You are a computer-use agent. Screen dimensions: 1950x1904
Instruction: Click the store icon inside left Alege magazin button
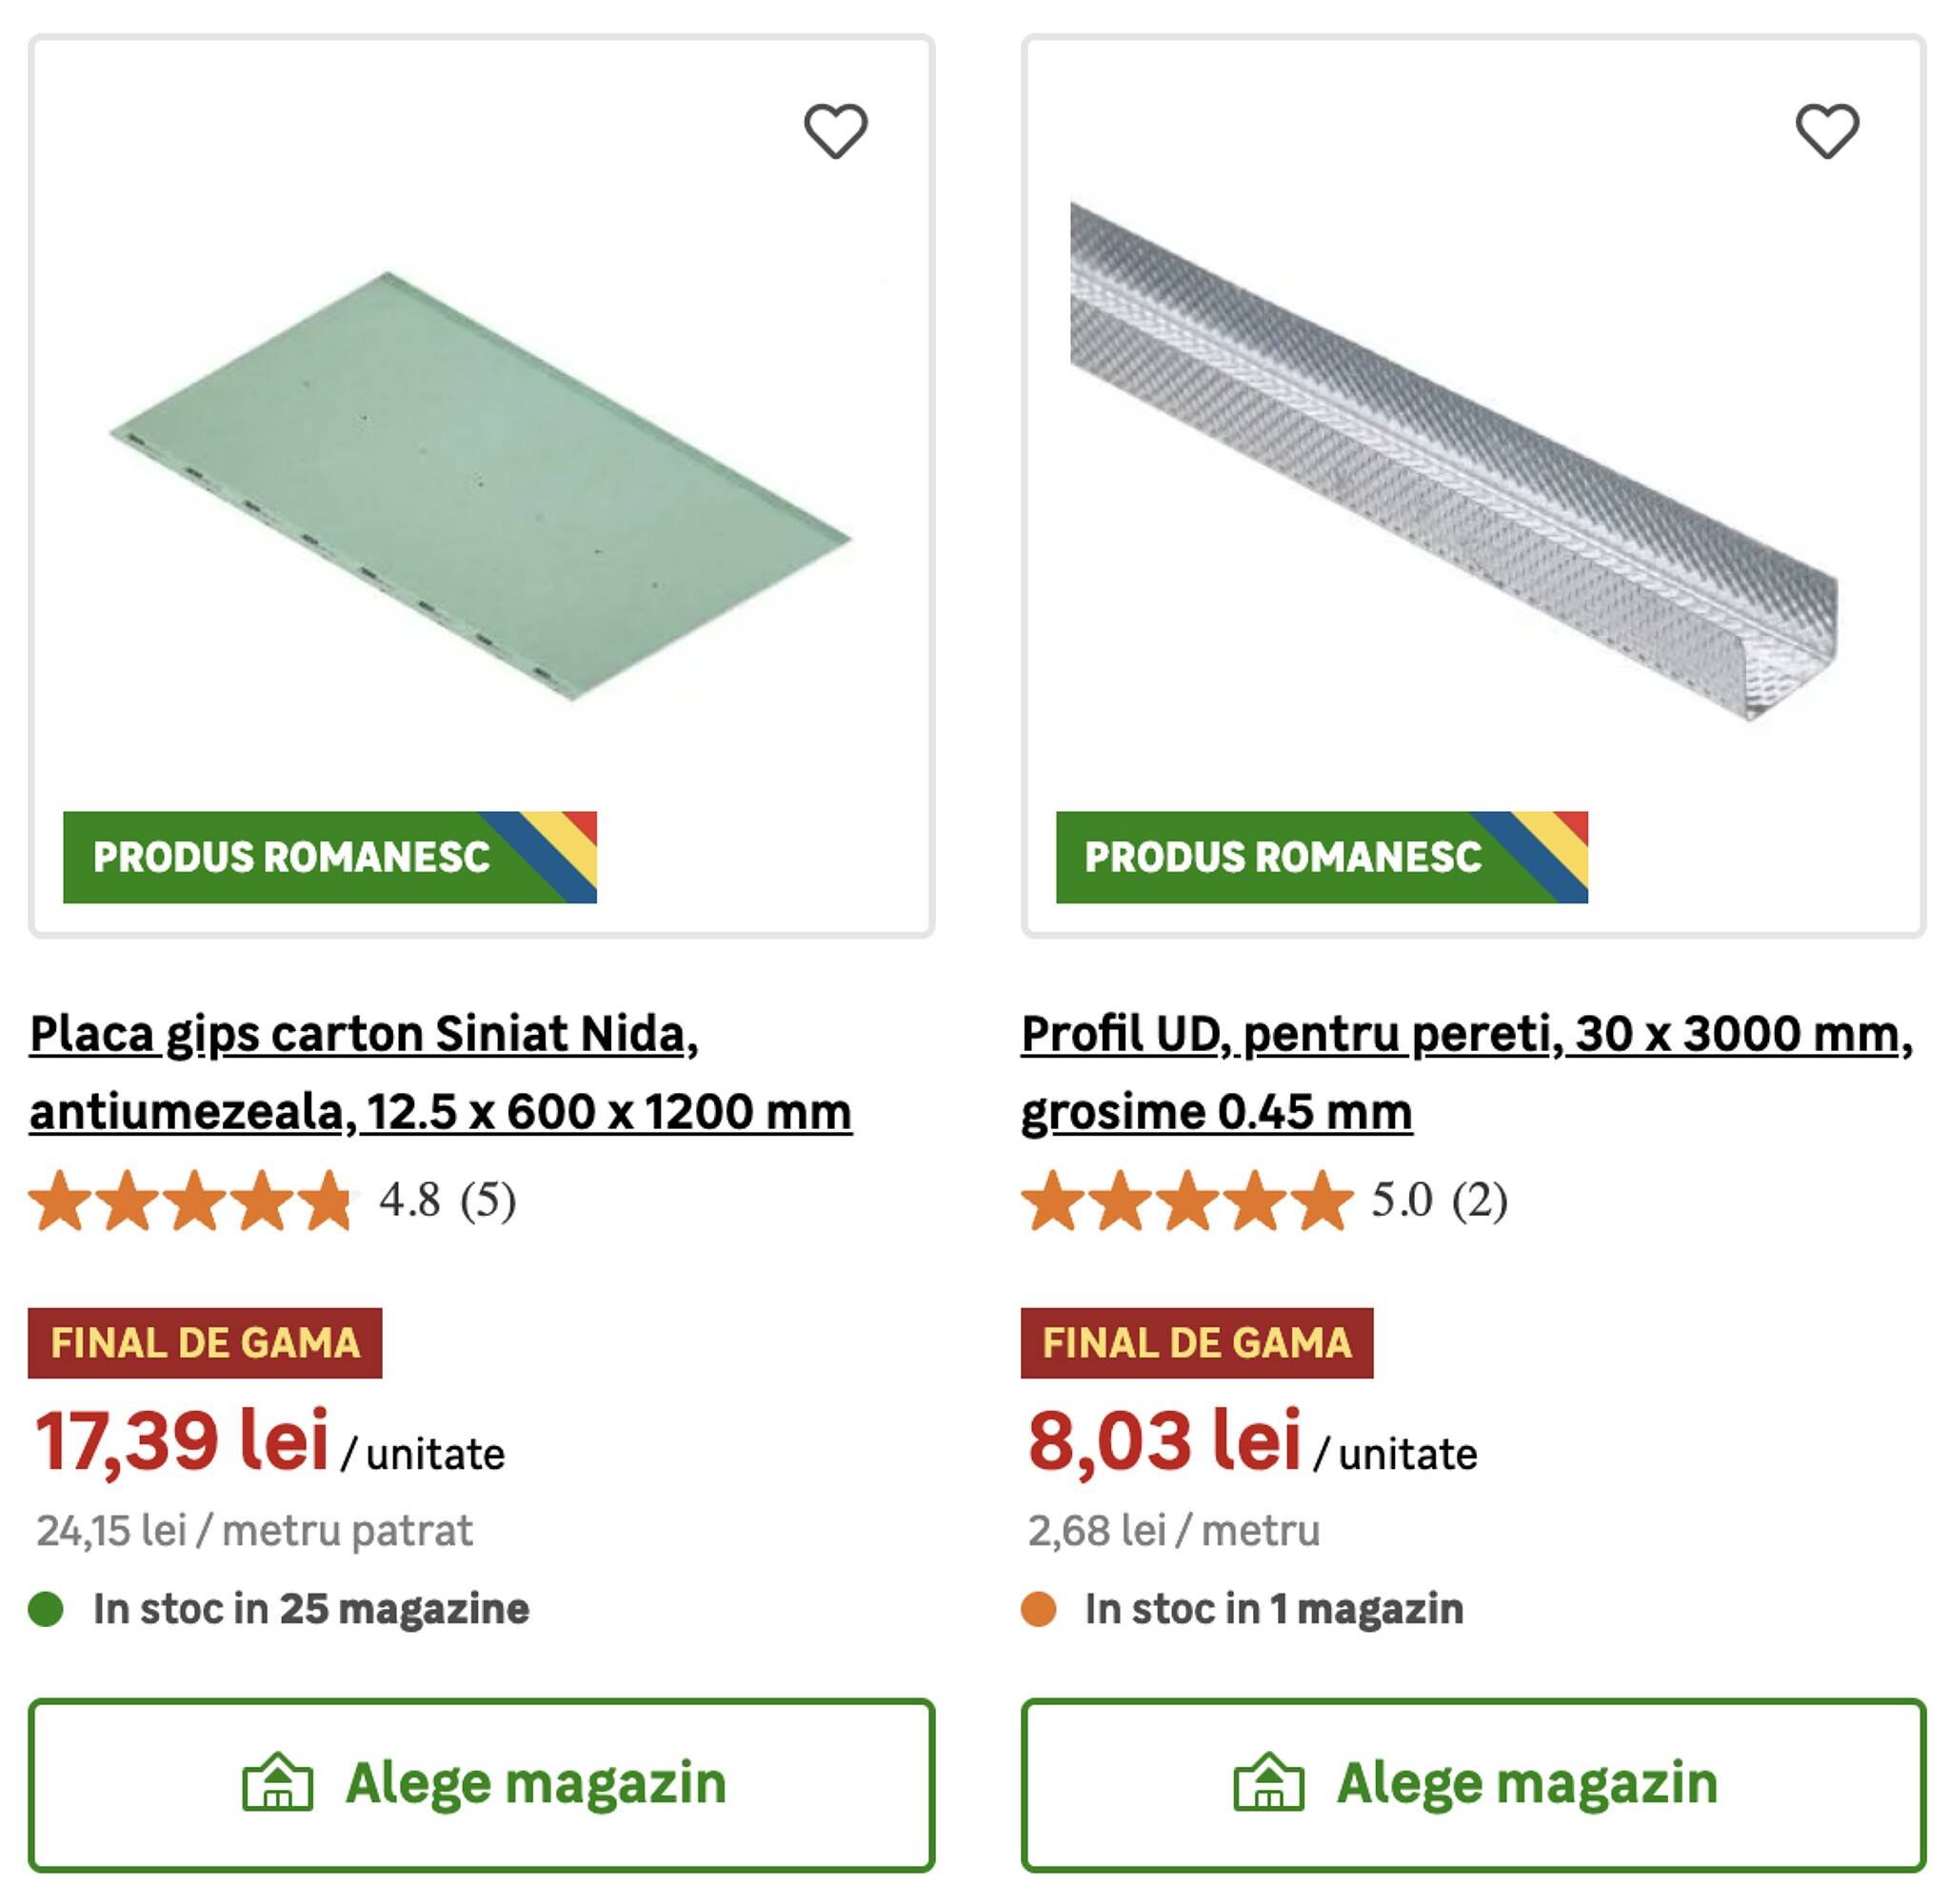pos(280,1781)
